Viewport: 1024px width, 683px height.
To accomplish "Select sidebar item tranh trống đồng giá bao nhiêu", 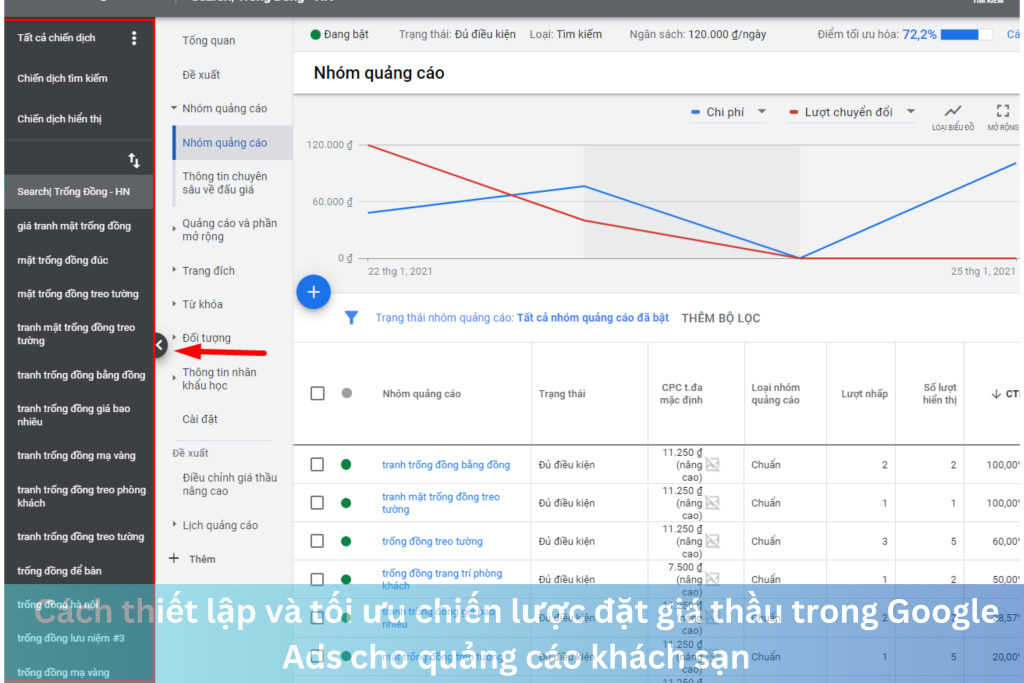I will pos(74,415).
